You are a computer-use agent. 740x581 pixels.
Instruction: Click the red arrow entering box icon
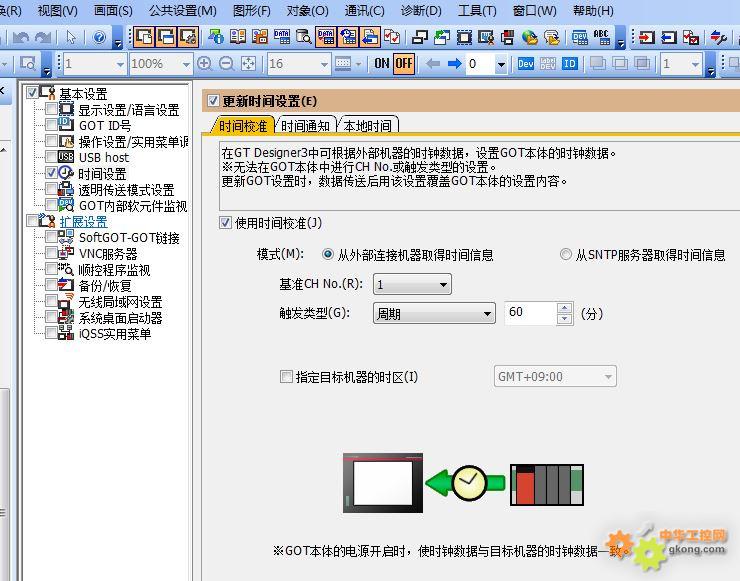pyautogui.click(x=646, y=37)
